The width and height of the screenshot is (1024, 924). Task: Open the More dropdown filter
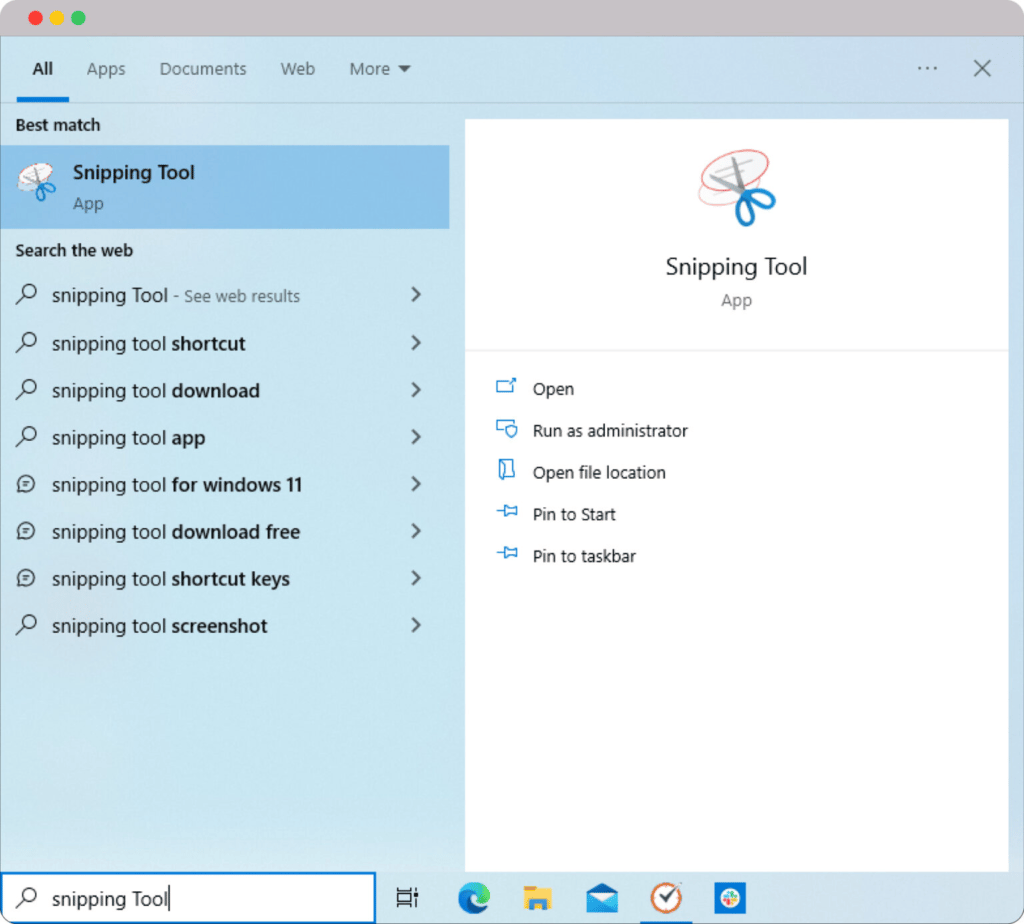(x=379, y=69)
